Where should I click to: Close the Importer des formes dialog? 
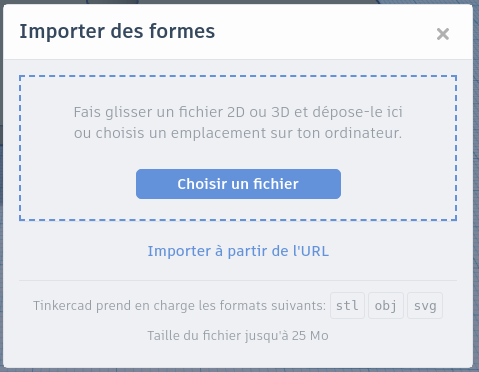pos(443,34)
